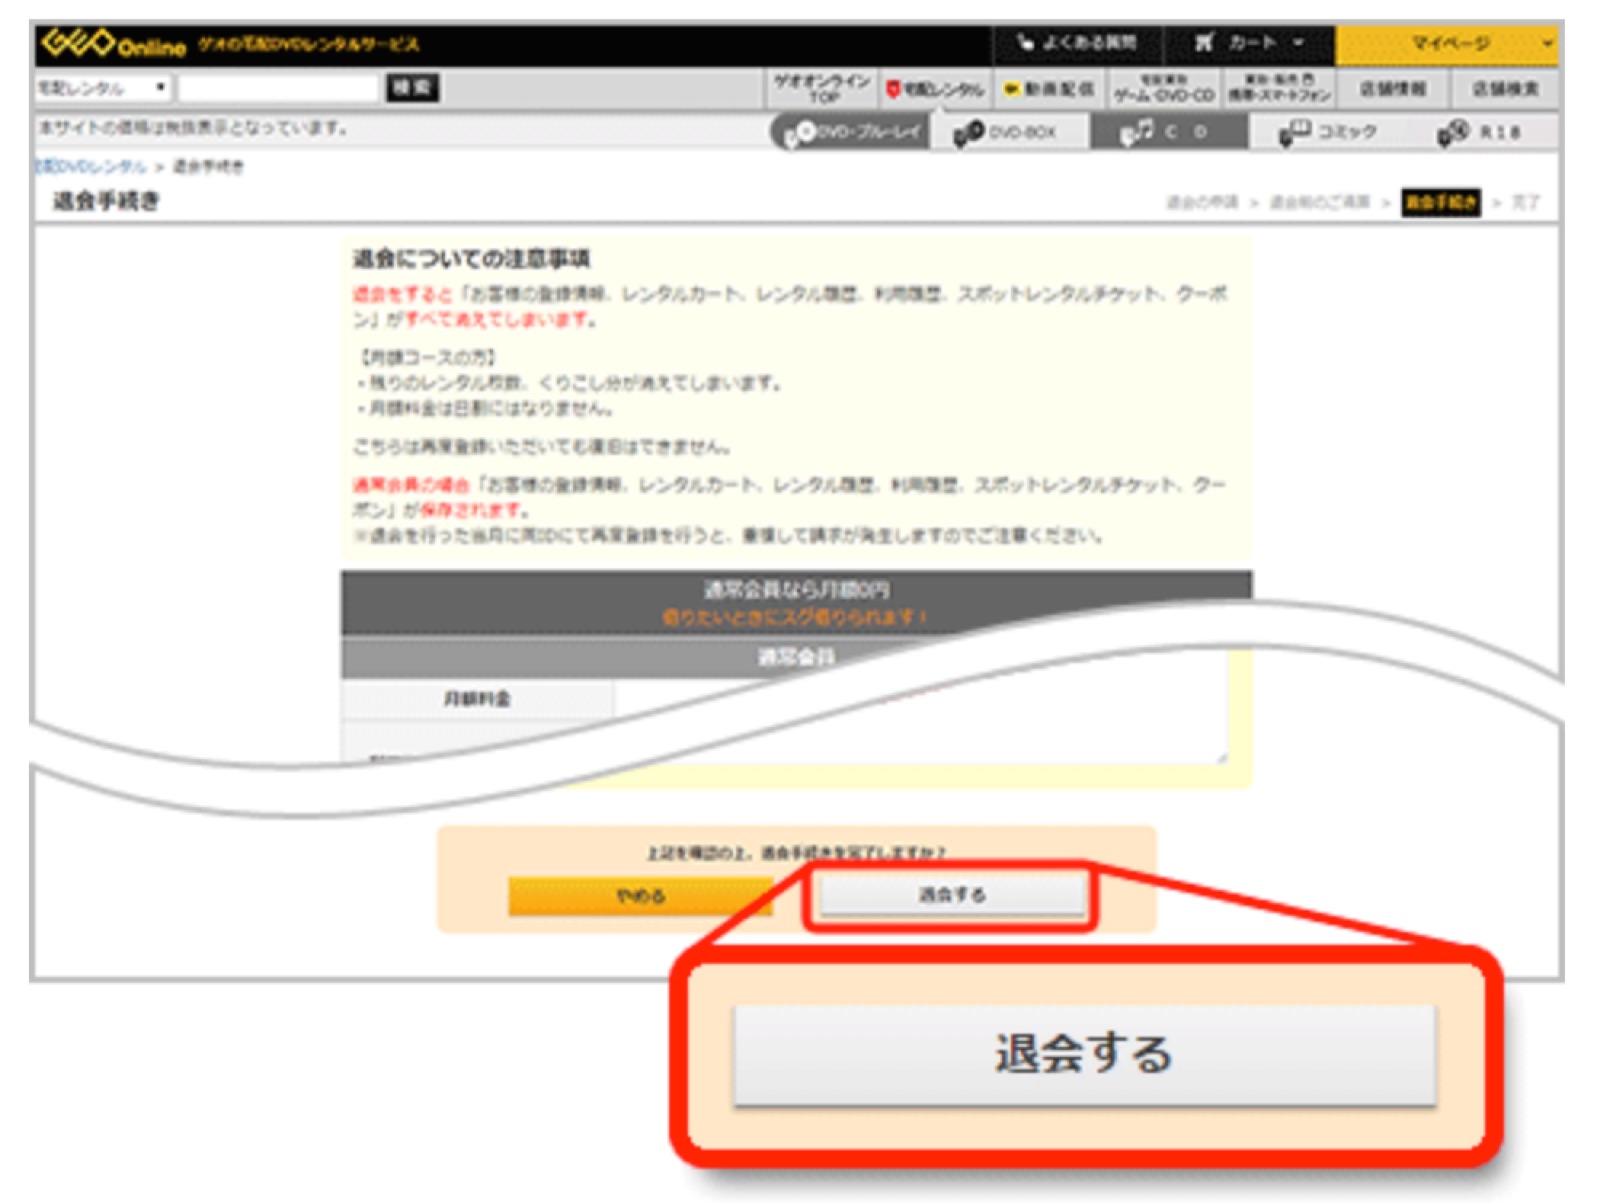Select the R18 category
The width and height of the screenshot is (1600, 1203).
[1482, 132]
